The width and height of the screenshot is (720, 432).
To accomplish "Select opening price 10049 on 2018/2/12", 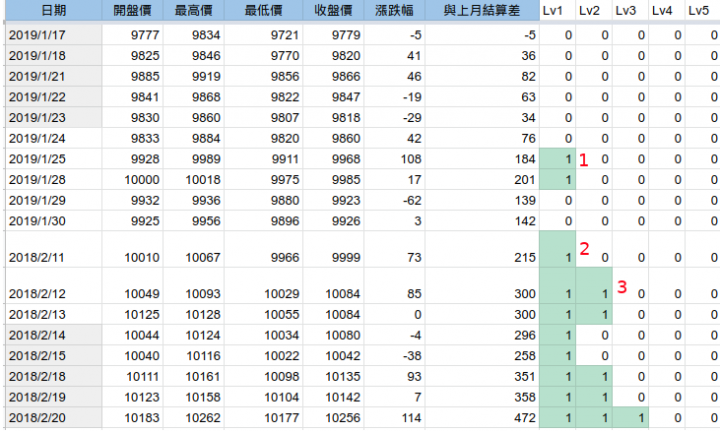I will [132, 286].
